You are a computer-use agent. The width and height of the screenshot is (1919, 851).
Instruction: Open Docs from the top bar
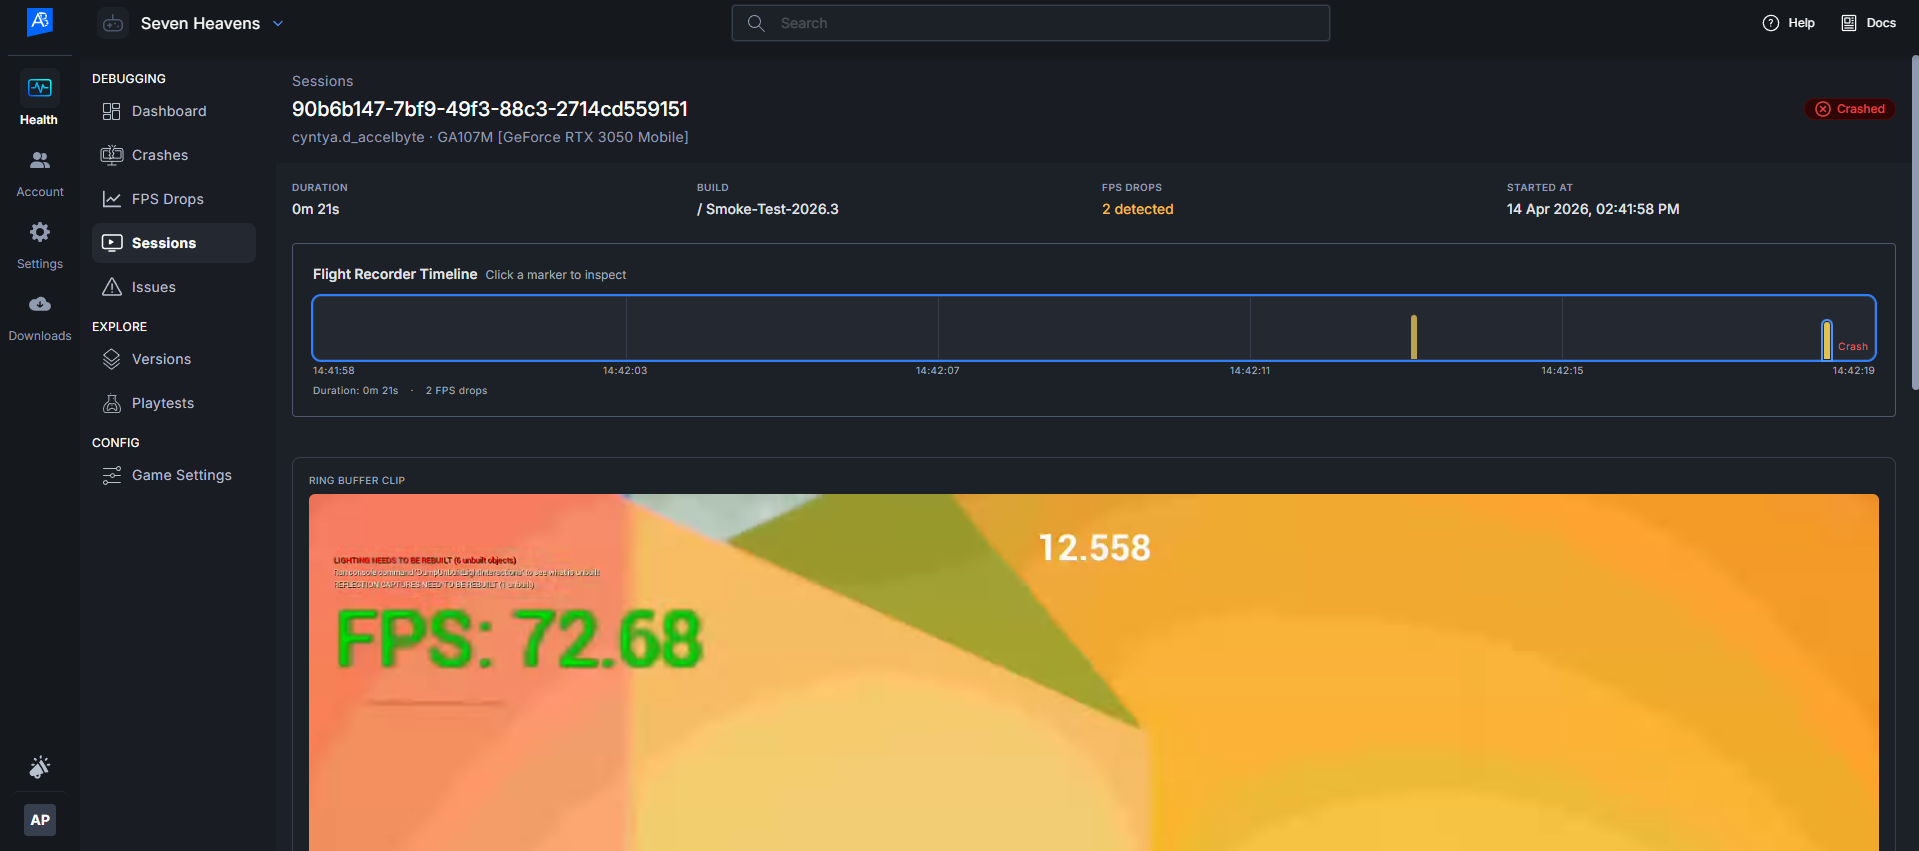1868,23
